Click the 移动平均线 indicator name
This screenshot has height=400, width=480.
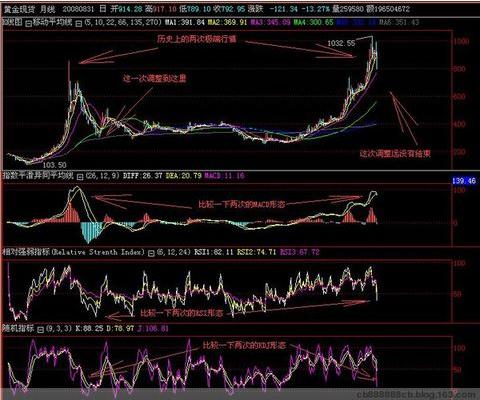pos(52,23)
